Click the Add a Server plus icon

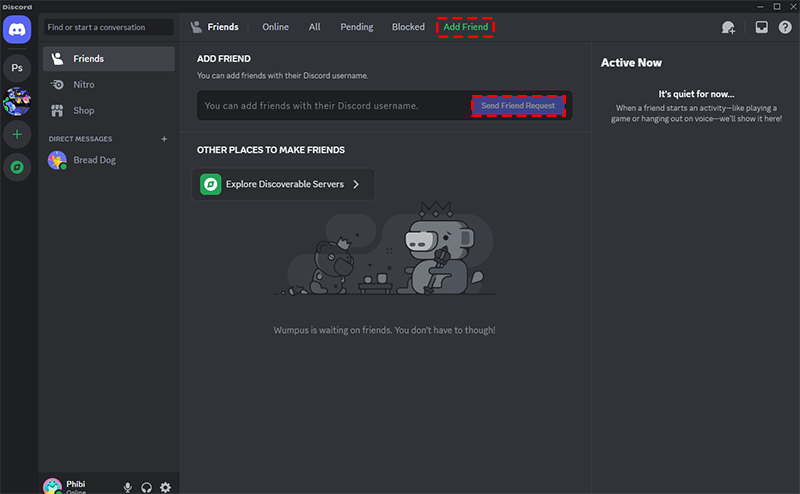19,133
